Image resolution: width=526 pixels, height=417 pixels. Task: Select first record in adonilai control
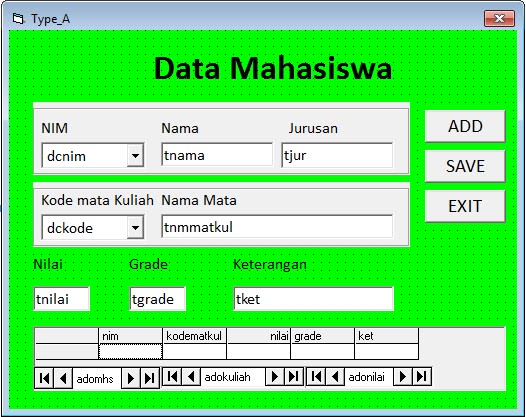point(316,376)
